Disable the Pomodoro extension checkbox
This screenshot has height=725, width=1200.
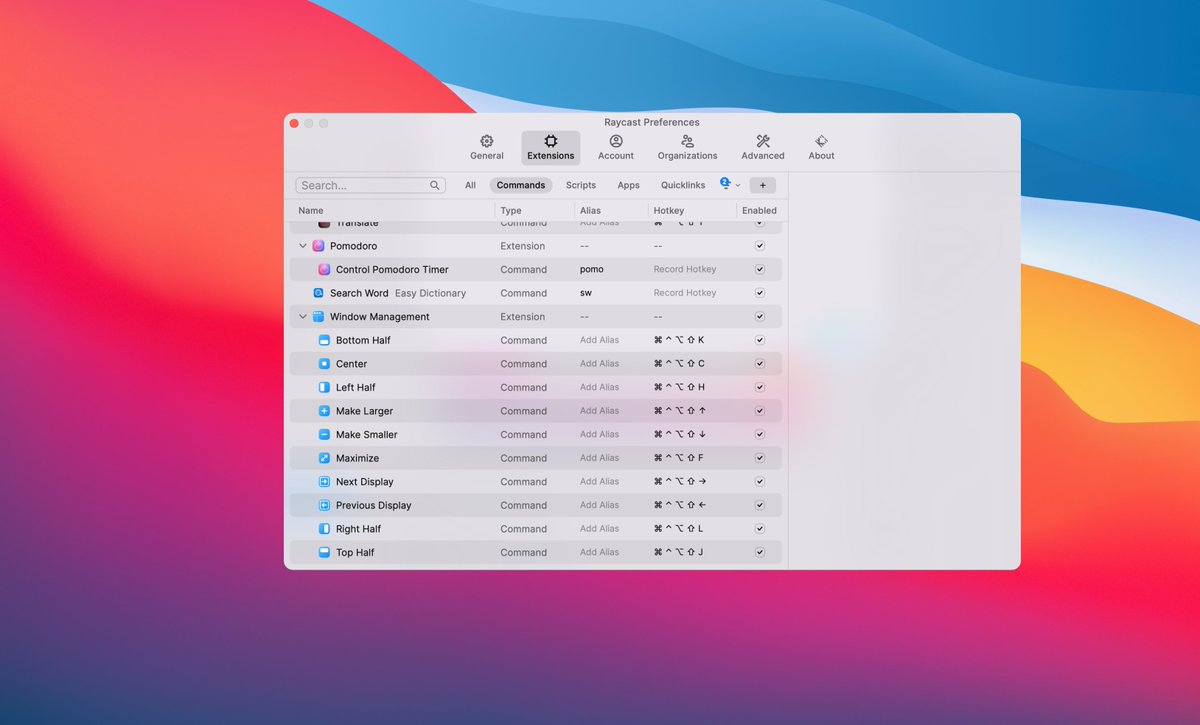(760, 246)
